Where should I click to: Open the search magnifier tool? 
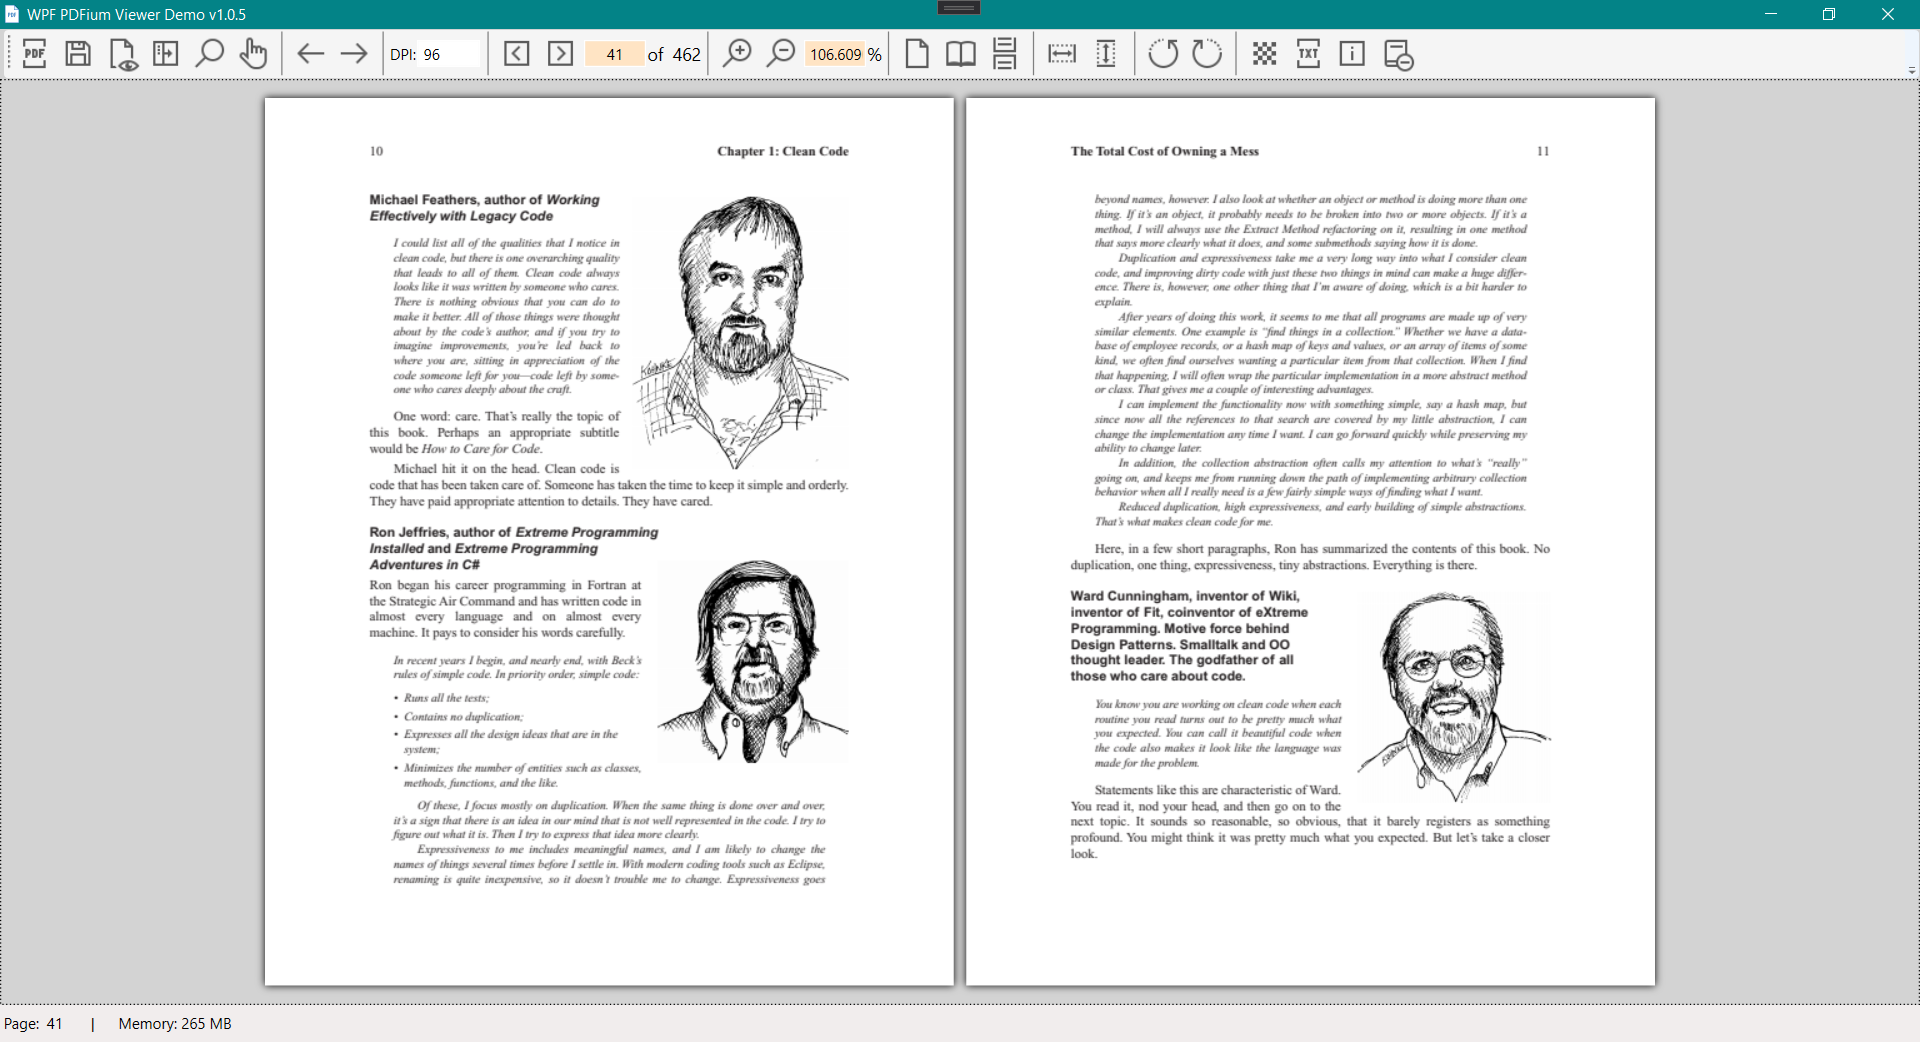tap(209, 53)
